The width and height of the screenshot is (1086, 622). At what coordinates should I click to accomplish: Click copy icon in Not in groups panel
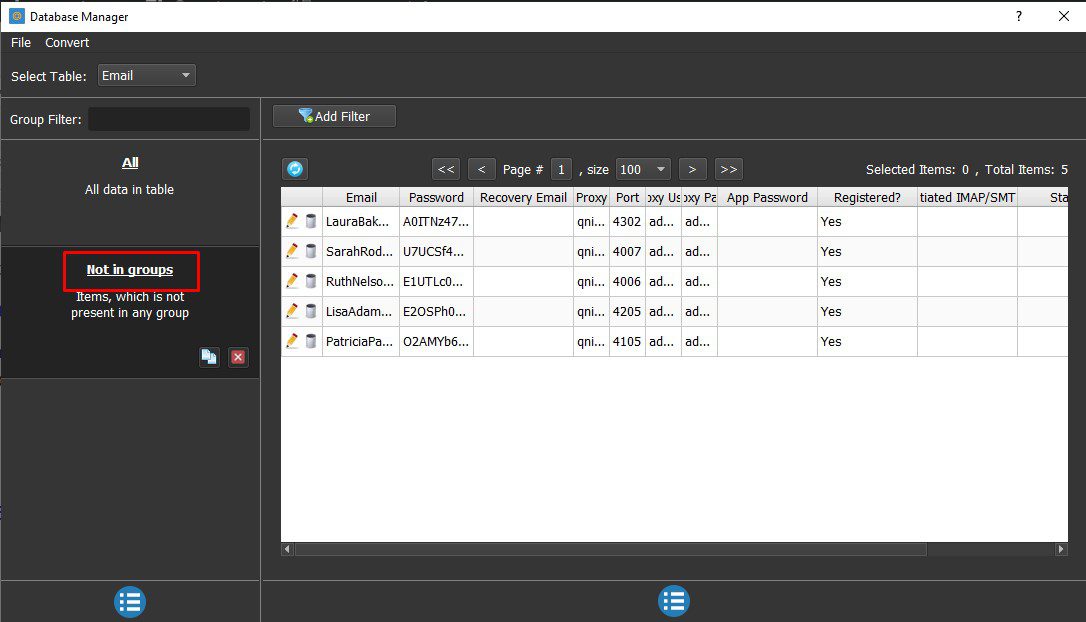tap(209, 357)
